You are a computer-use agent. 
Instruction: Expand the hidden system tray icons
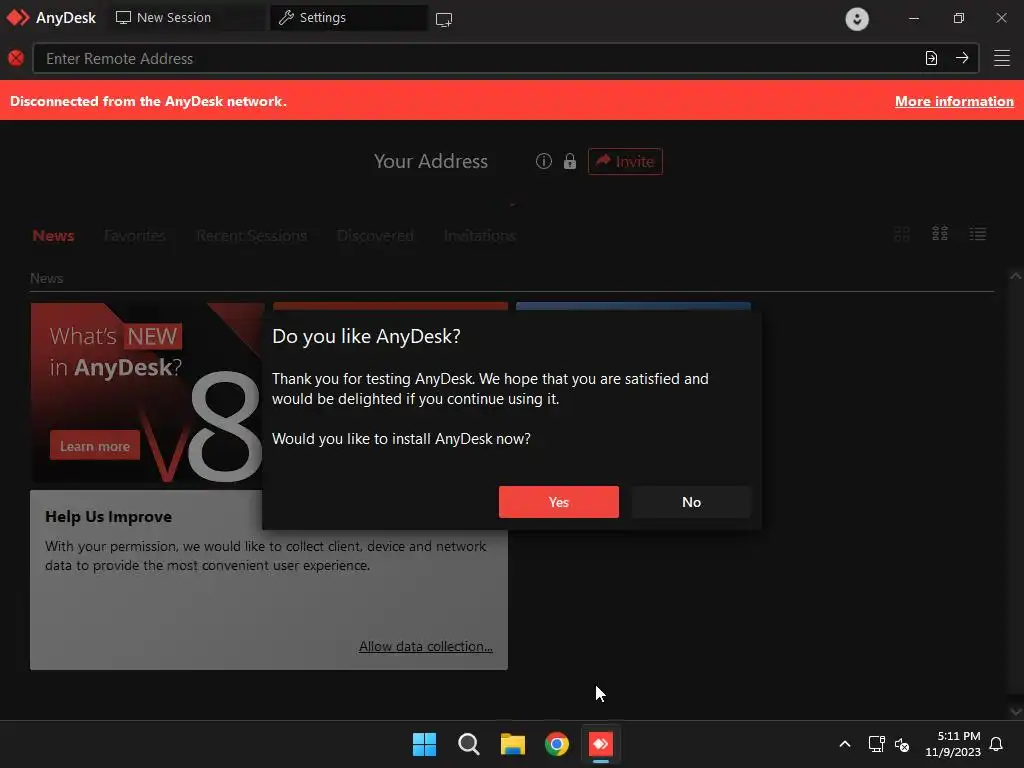[844, 744]
